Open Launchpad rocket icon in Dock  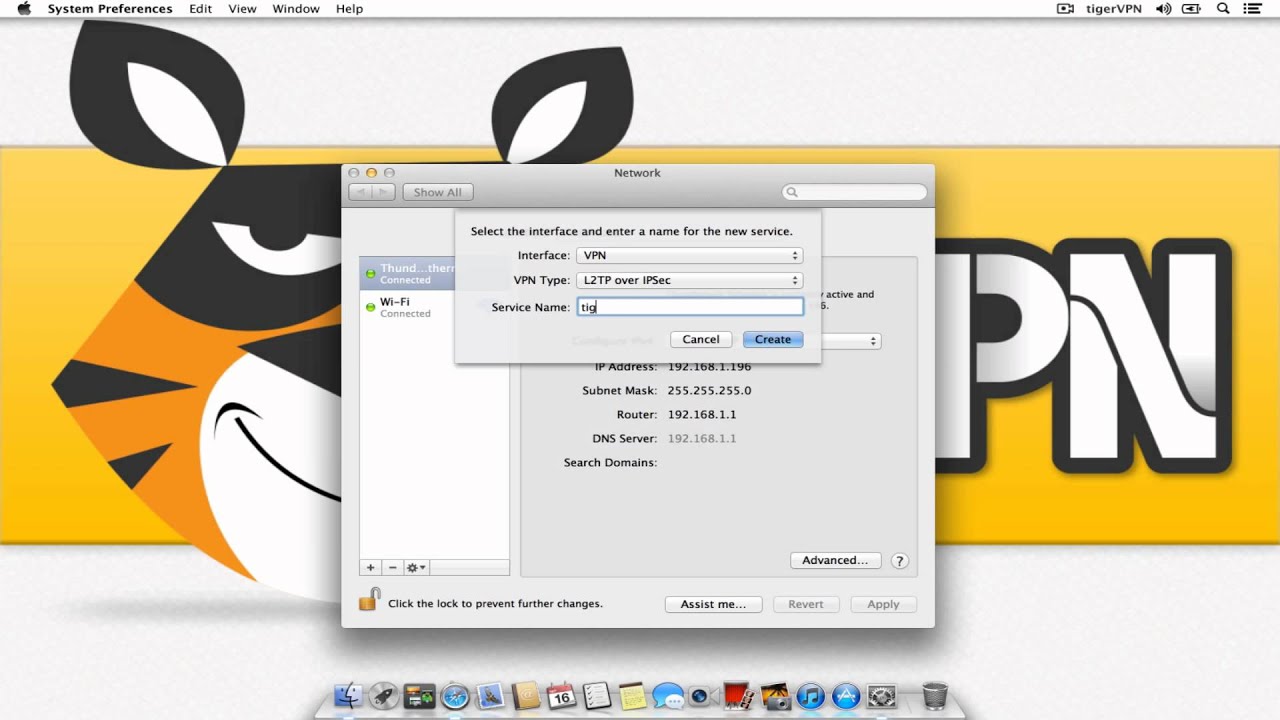(x=384, y=696)
